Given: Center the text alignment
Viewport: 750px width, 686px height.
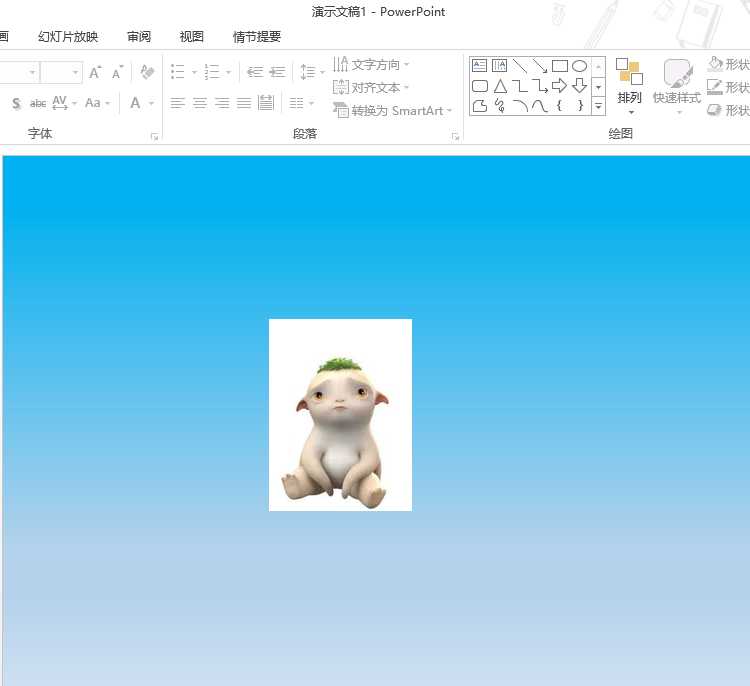Looking at the screenshot, I should coord(199,103).
